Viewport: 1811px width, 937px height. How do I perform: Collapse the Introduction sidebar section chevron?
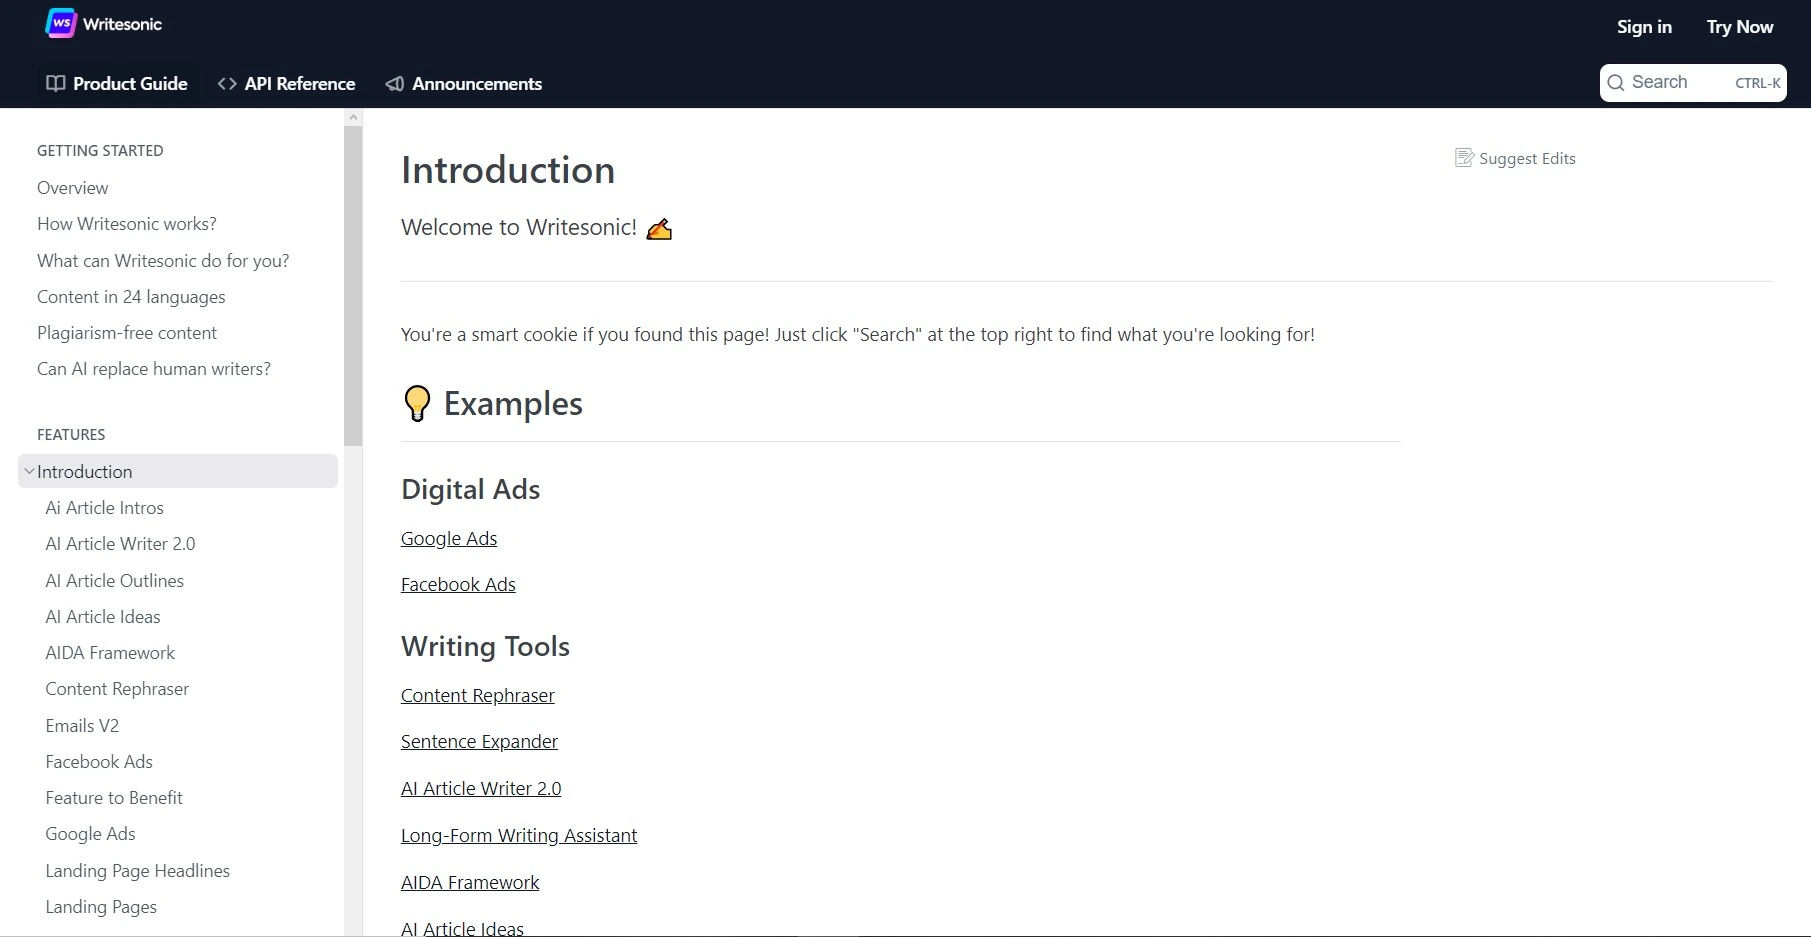29,471
